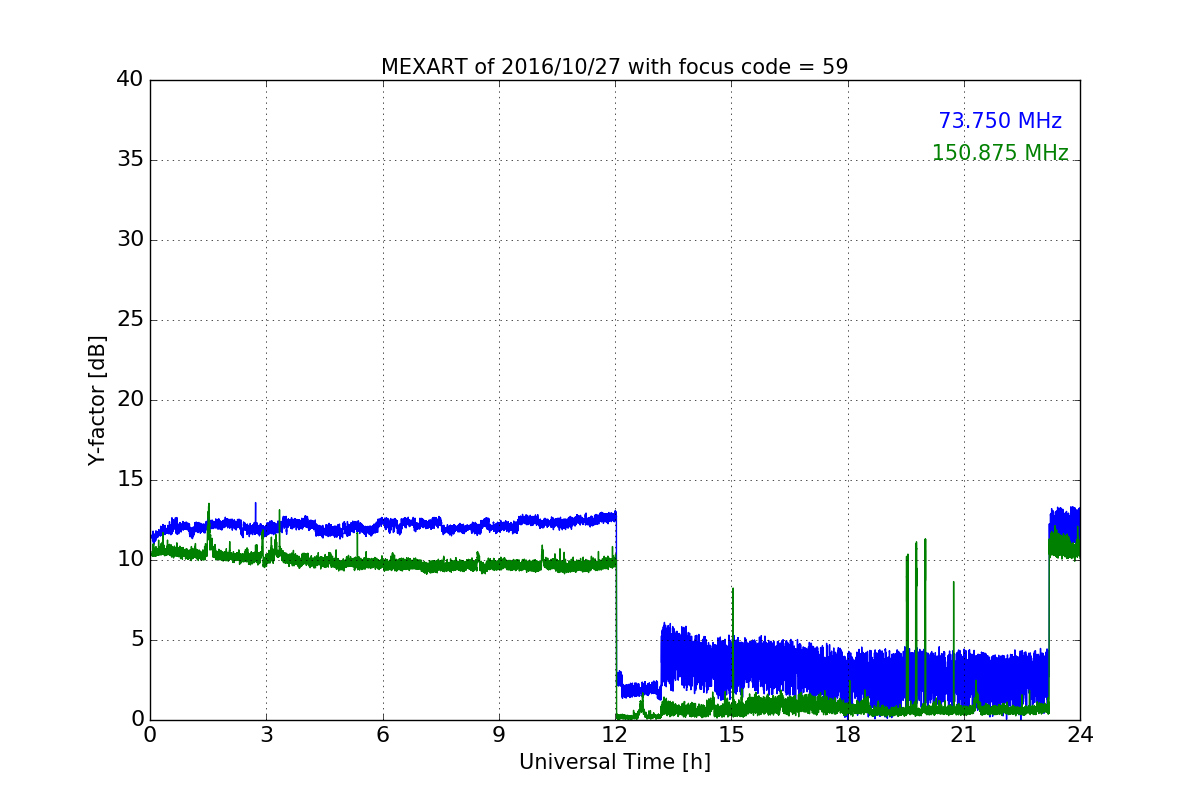Click the y-axis tick label 30
The image size is (1200, 800).
(x=130, y=240)
